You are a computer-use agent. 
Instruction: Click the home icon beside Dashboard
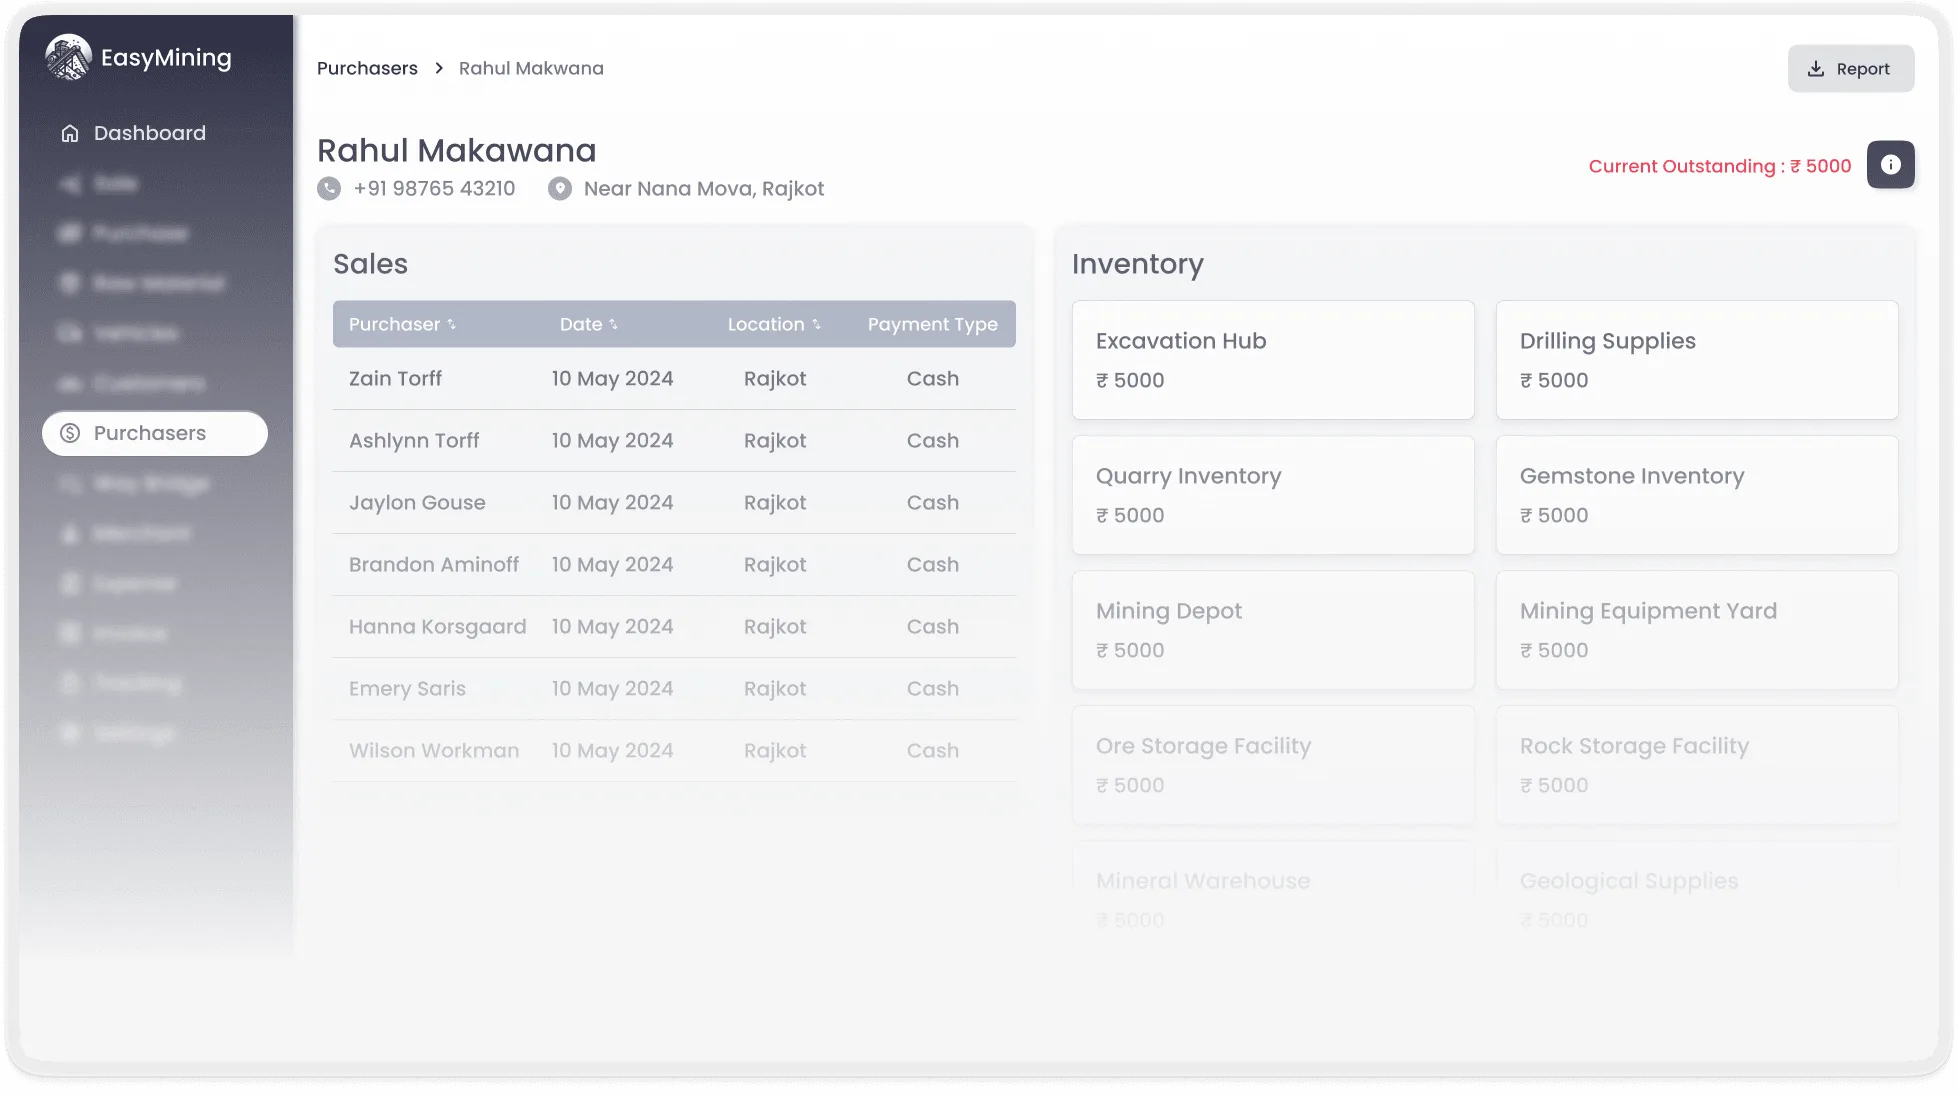69,132
